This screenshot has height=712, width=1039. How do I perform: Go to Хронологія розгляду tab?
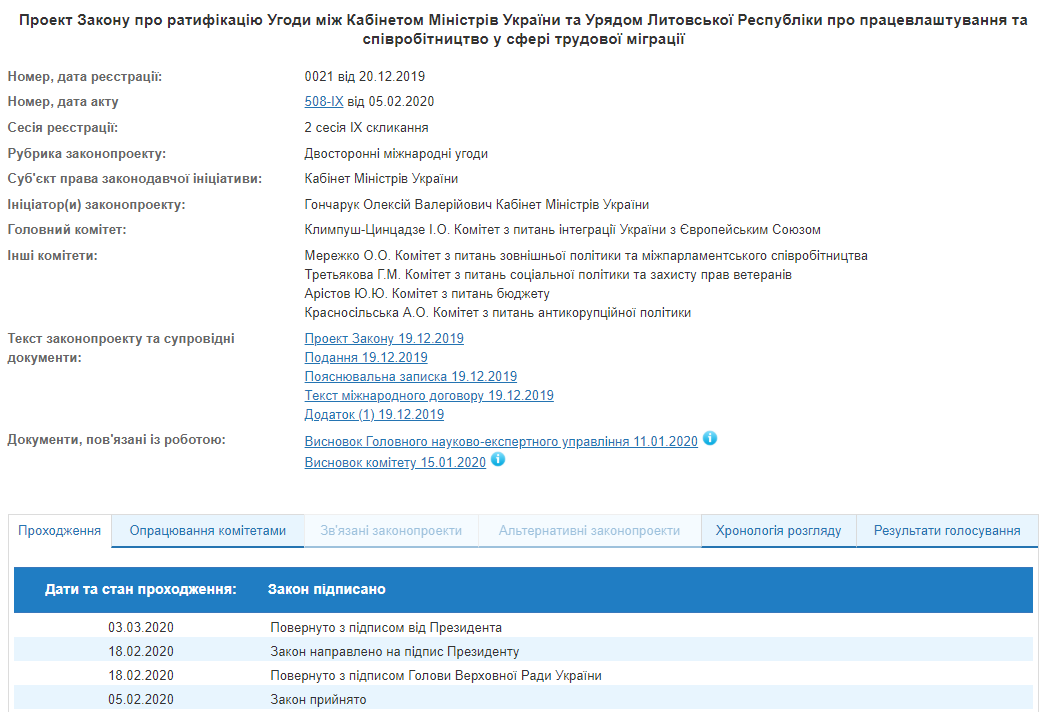778,530
